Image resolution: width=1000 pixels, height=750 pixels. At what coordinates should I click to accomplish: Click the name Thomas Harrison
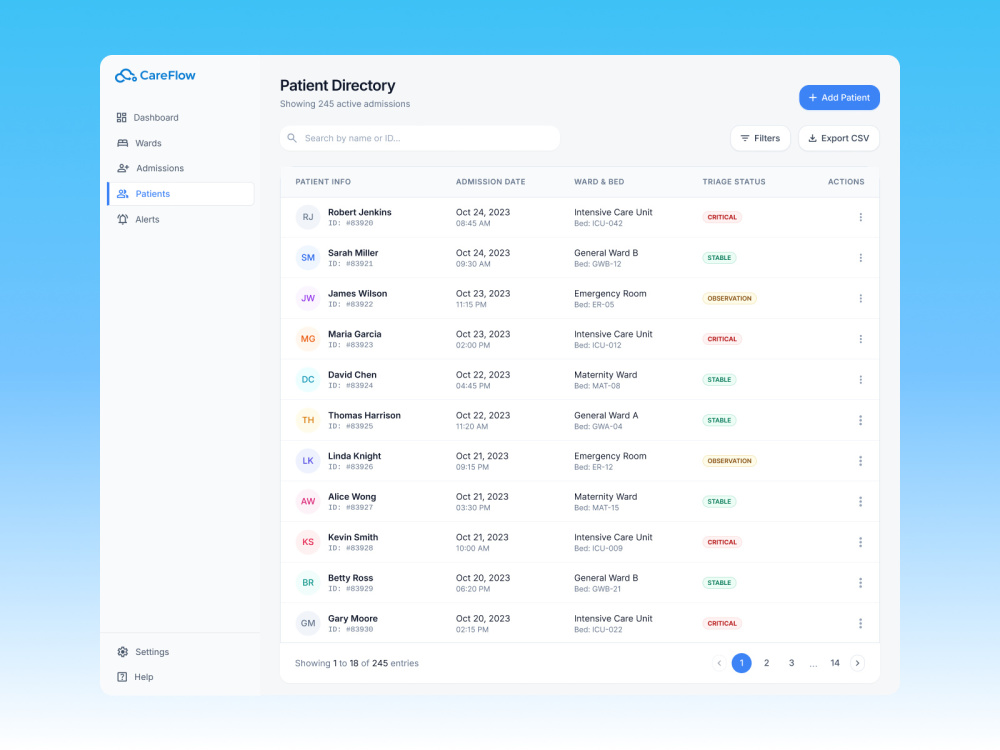point(364,415)
